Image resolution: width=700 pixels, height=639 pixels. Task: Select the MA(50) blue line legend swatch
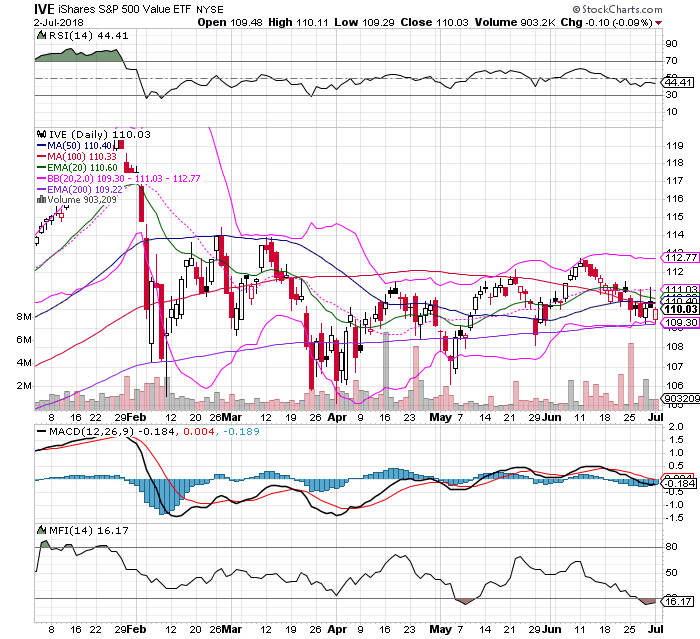(x=42, y=146)
